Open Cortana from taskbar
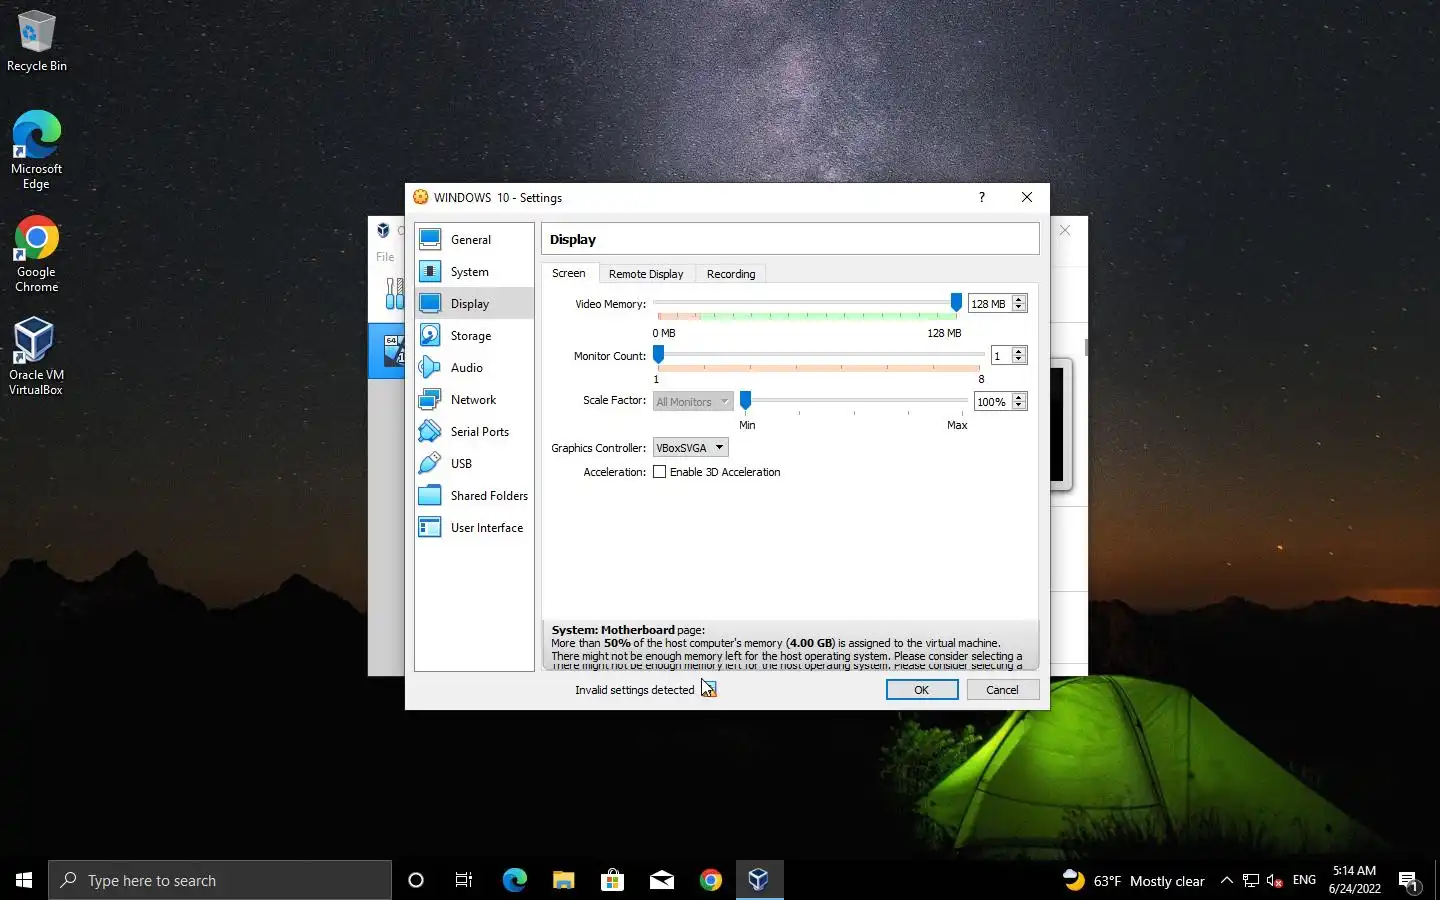1440x900 pixels. coord(416,880)
